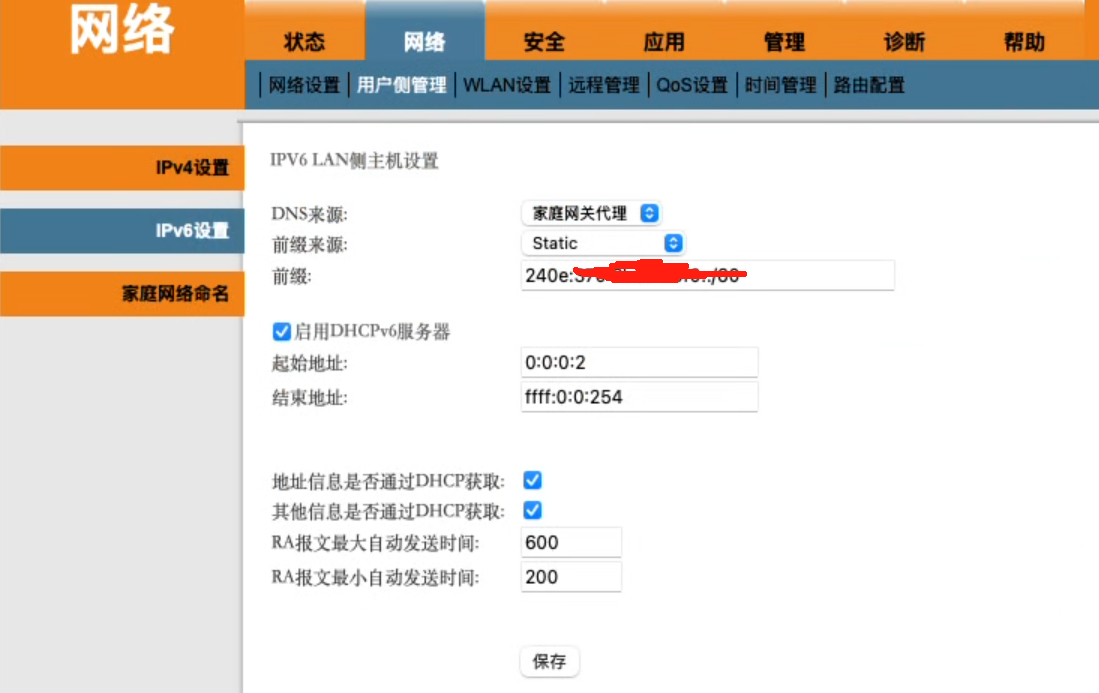Open the 状态 top tab
The image size is (1099, 693).
[x=304, y=42]
